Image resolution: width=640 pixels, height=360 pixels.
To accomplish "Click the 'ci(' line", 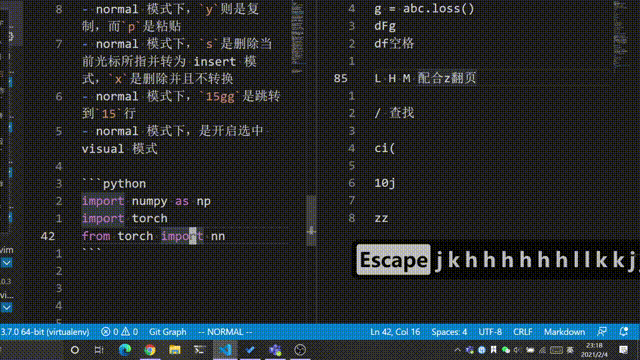I will 384,148.
